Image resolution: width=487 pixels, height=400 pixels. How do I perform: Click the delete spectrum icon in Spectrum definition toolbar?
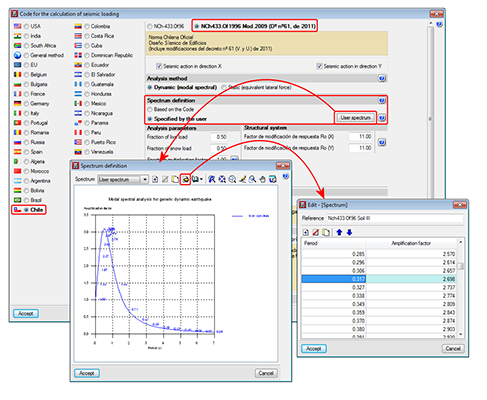pos(165,179)
